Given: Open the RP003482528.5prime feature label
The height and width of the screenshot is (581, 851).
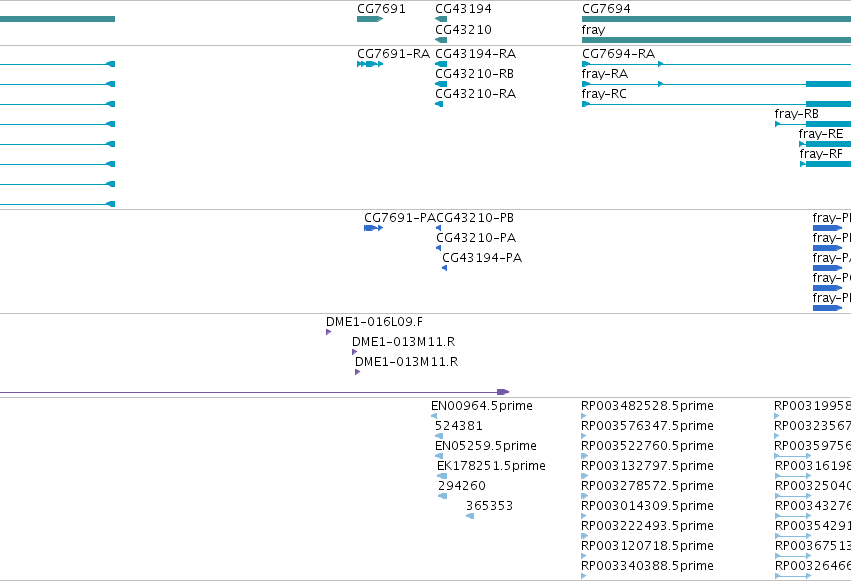Looking at the screenshot, I should click(647, 406).
